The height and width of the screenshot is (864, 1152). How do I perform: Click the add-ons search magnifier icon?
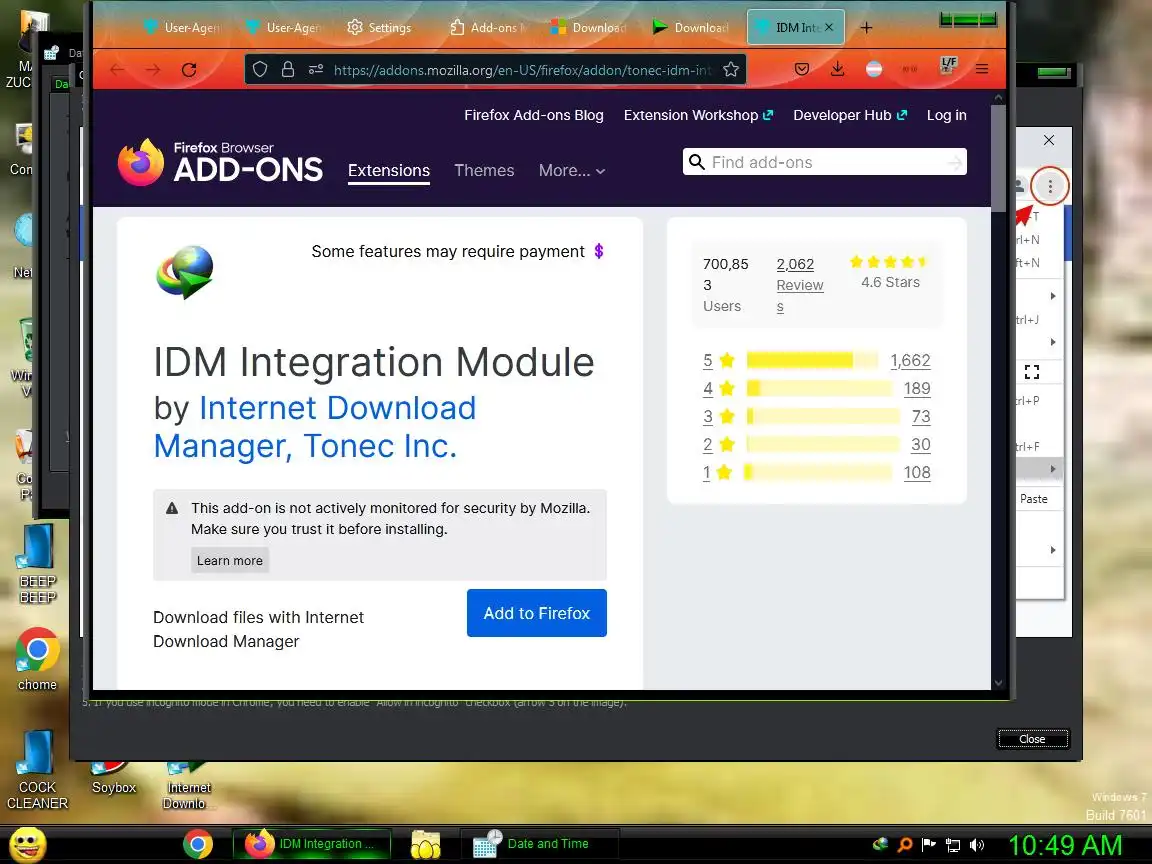pos(696,162)
